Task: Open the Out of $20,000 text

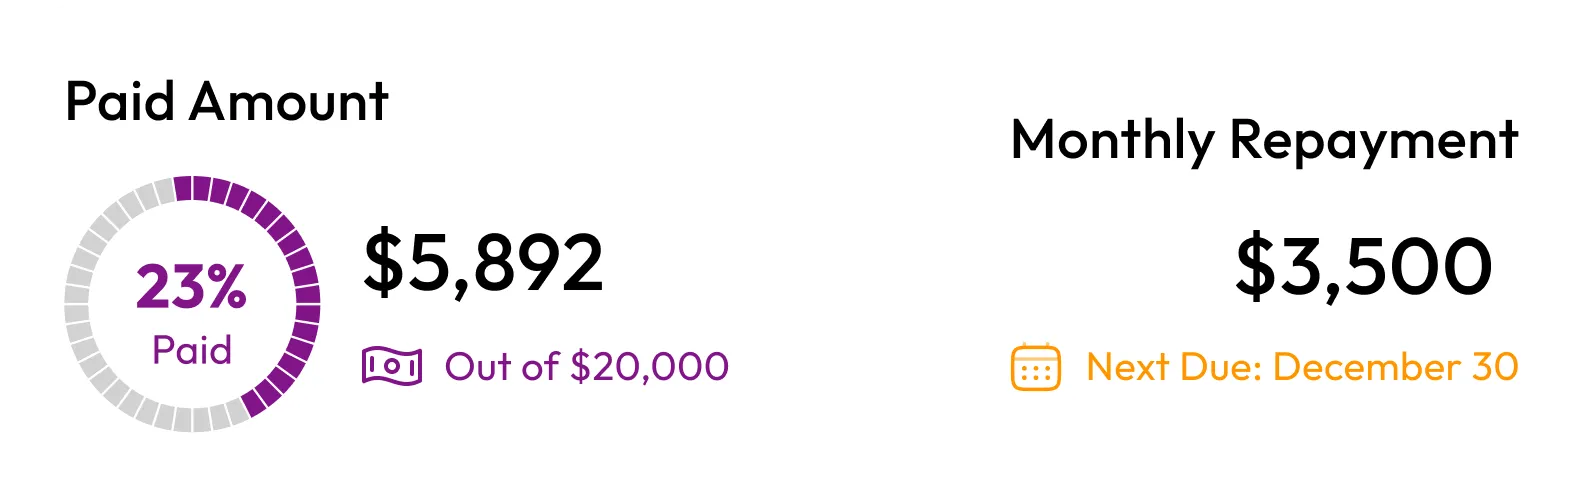Action: click(586, 367)
